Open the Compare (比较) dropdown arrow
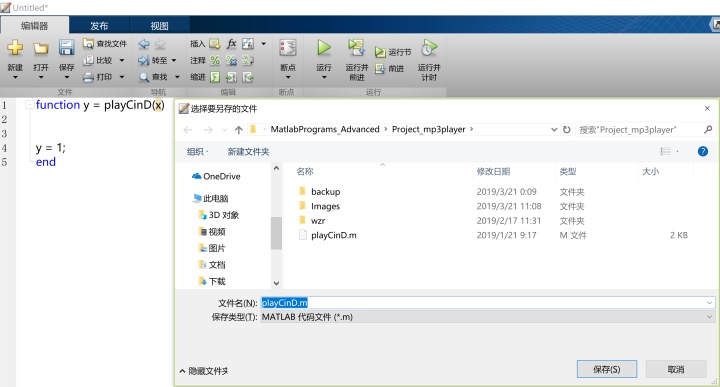 coord(122,60)
